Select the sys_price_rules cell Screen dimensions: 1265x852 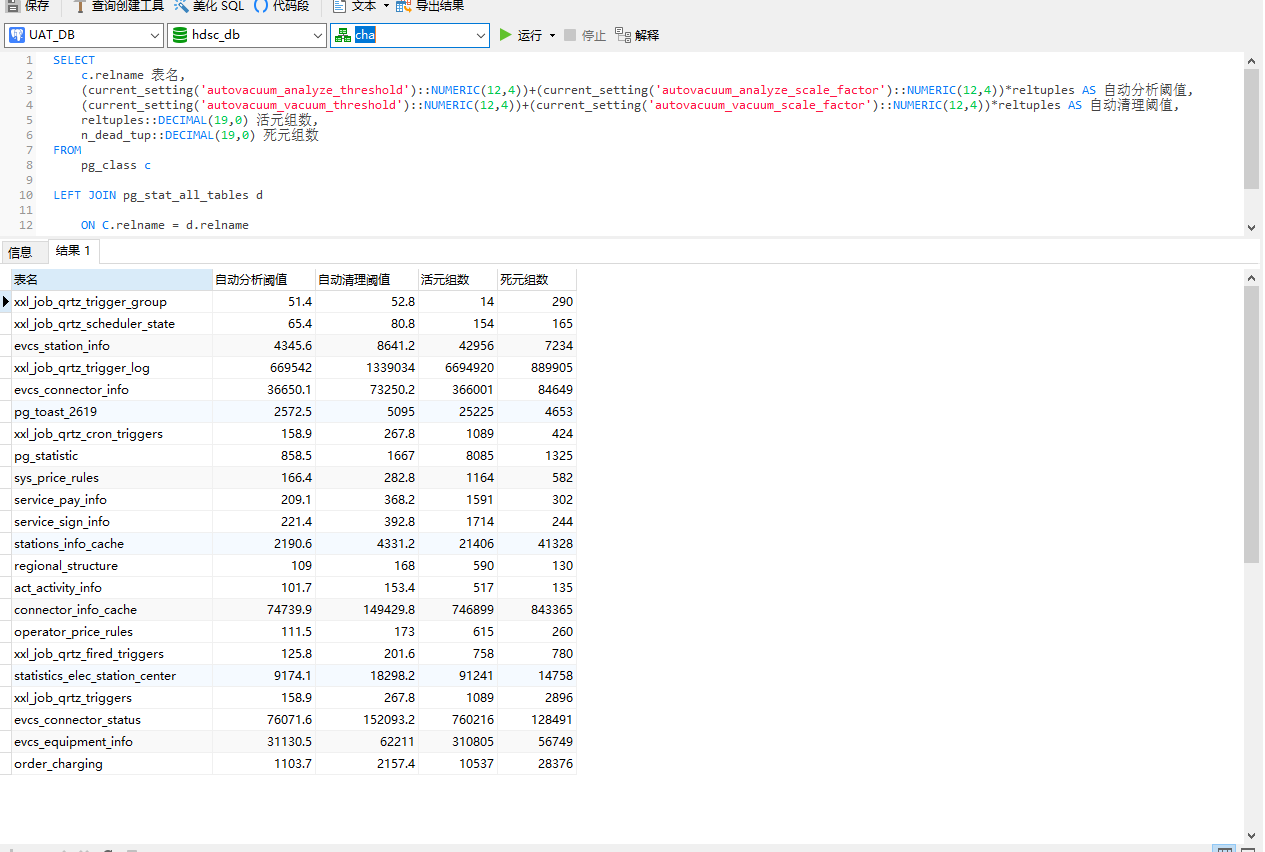click(x=112, y=478)
